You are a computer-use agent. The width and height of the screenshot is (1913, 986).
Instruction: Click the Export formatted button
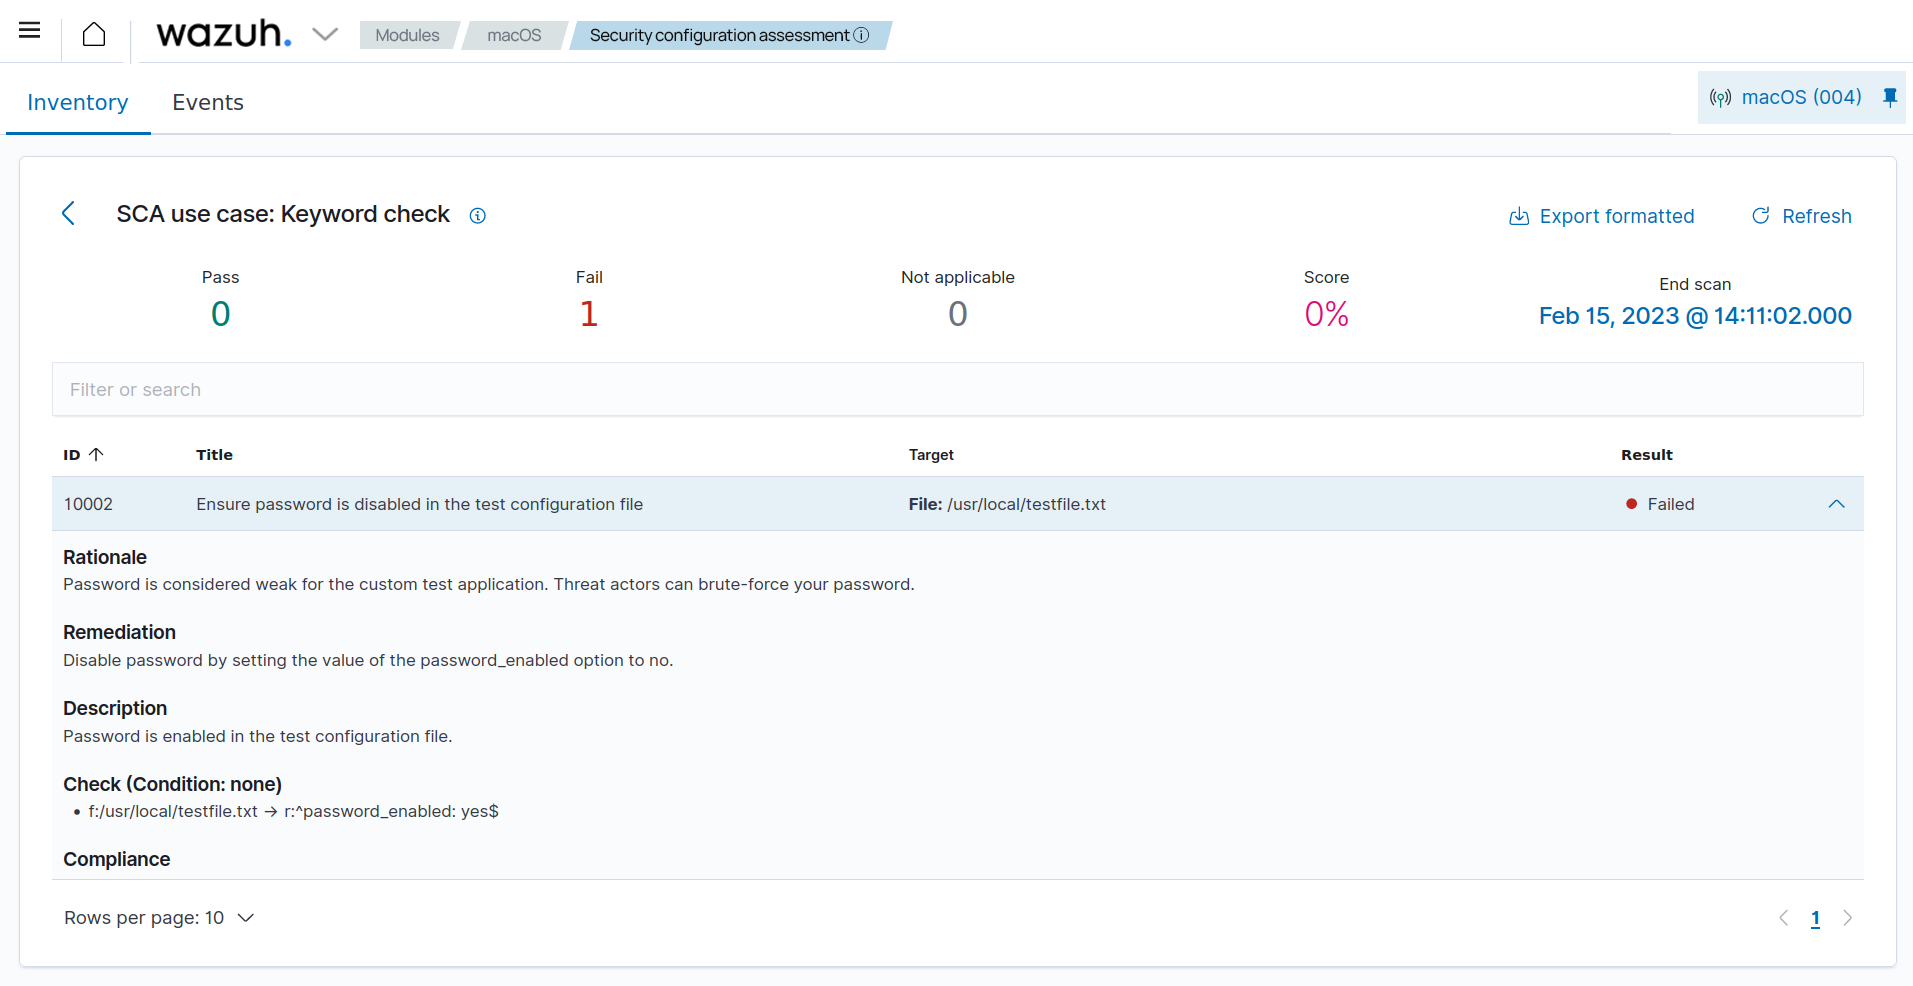1602,216
